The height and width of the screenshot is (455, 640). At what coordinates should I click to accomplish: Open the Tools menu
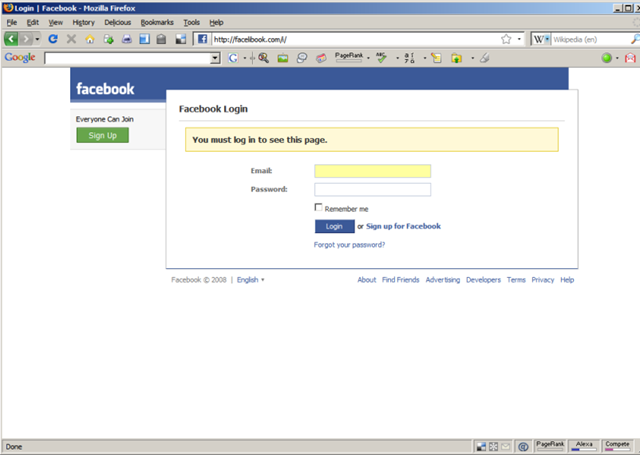pyautogui.click(x=191, y=22)
